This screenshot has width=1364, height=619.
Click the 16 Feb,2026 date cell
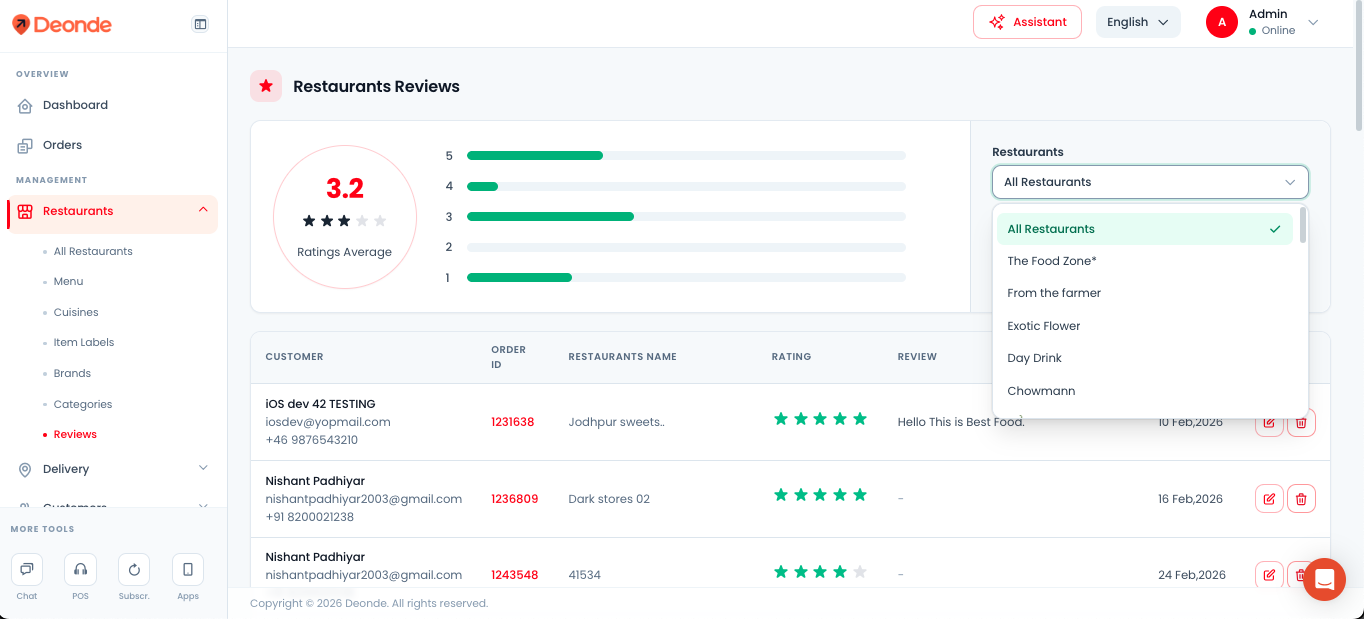(1190, 499)
